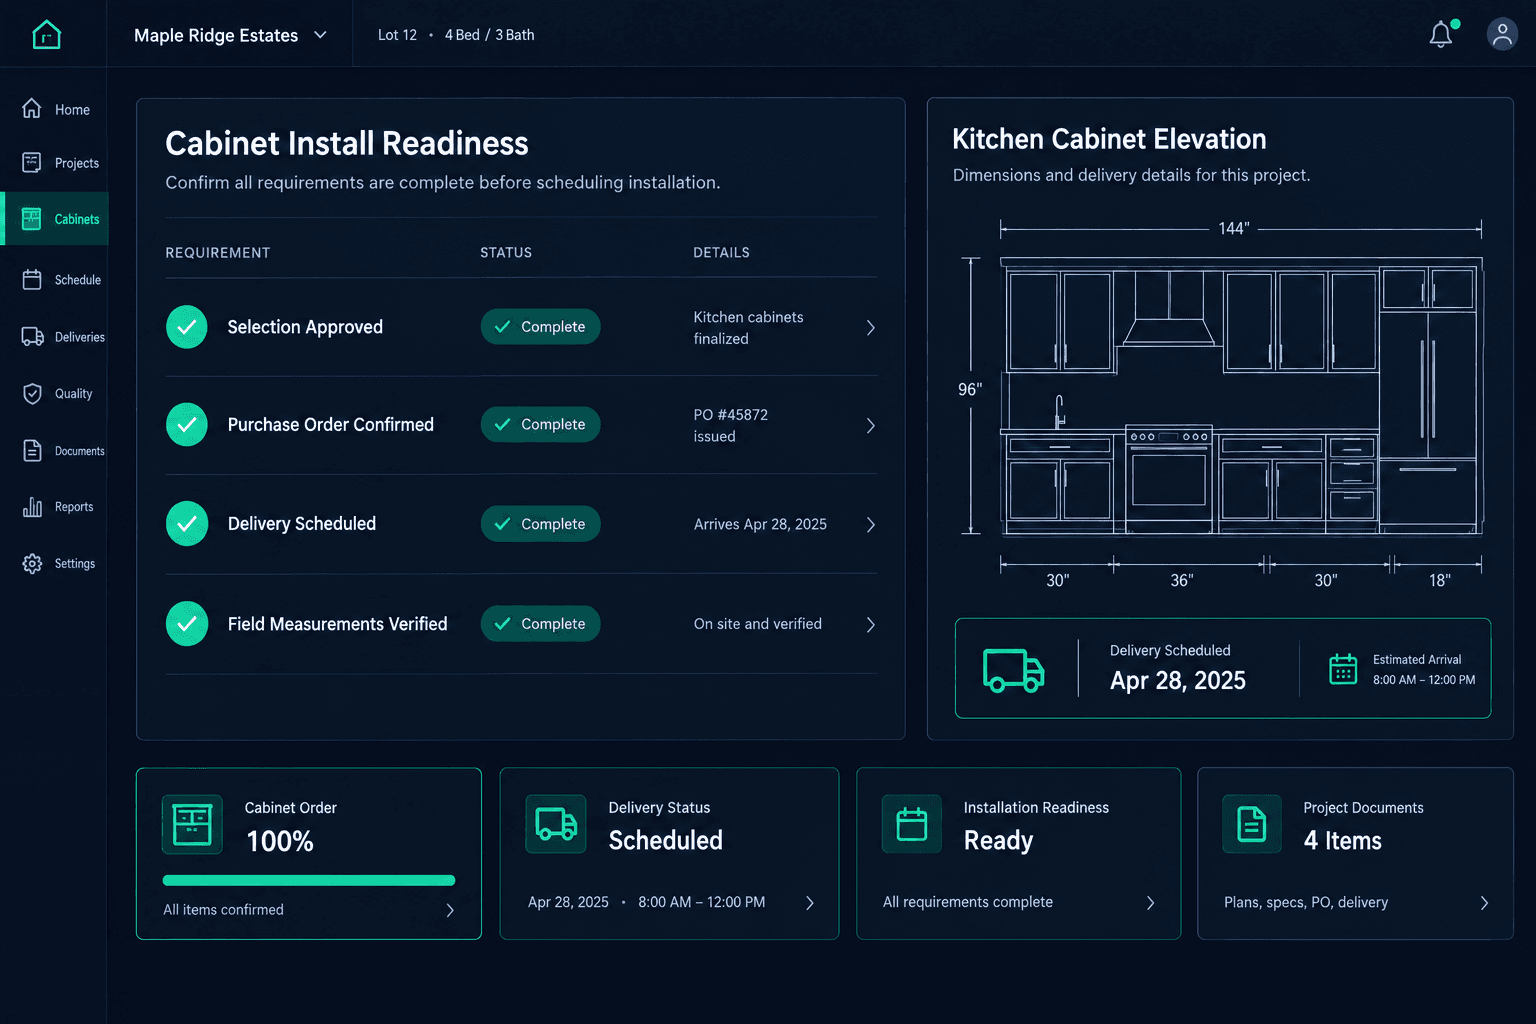This screenshot has width=1536, height=1024.
Task: Click the 144" width dimension label
Action: (x=1234, y=229)
